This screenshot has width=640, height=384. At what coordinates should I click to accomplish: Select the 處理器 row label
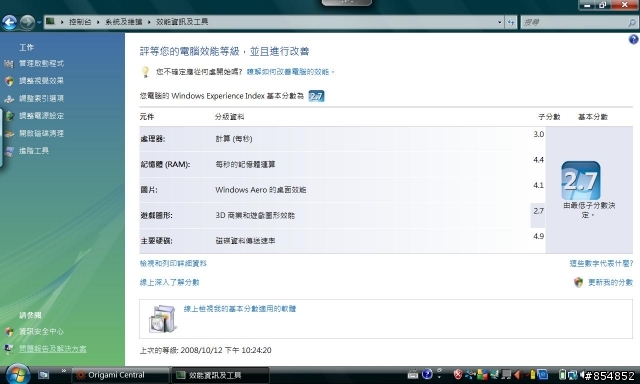click(153, 139)
